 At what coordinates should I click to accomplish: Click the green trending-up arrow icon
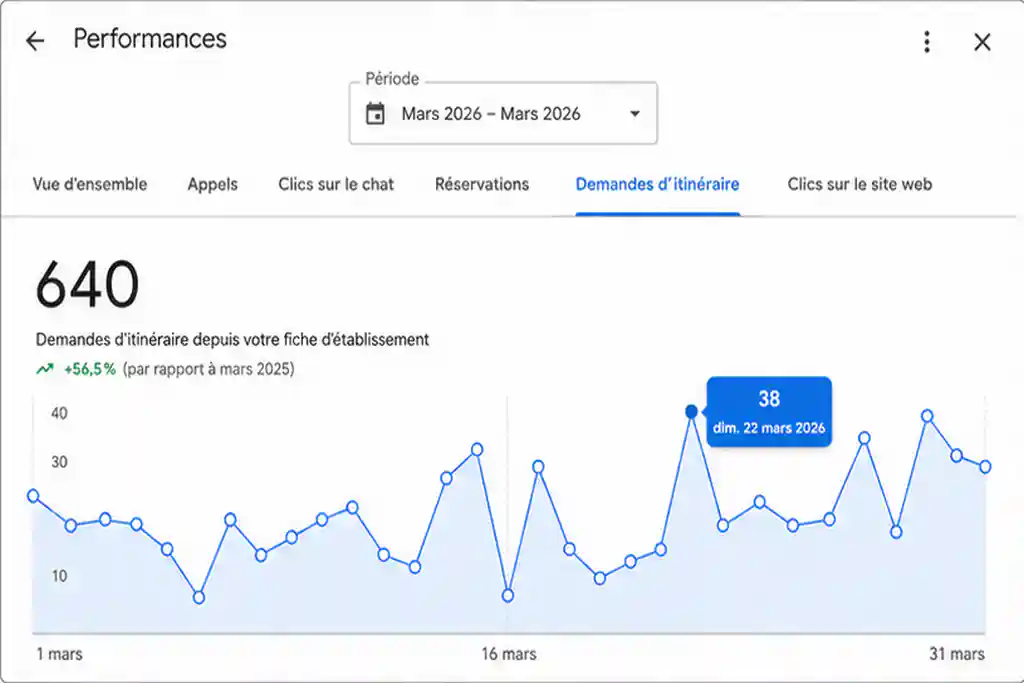(x=44, y=369)
